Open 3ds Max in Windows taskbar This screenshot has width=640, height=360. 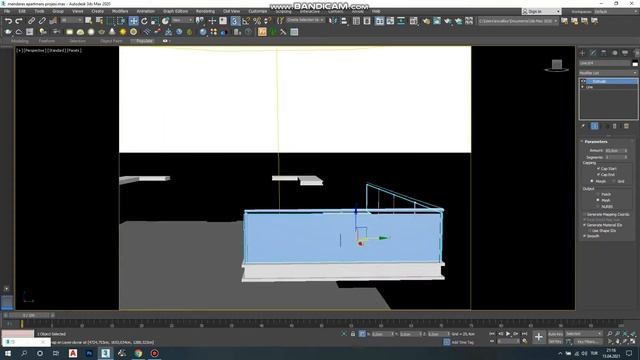pyautogui.click(x=105, y=353)
